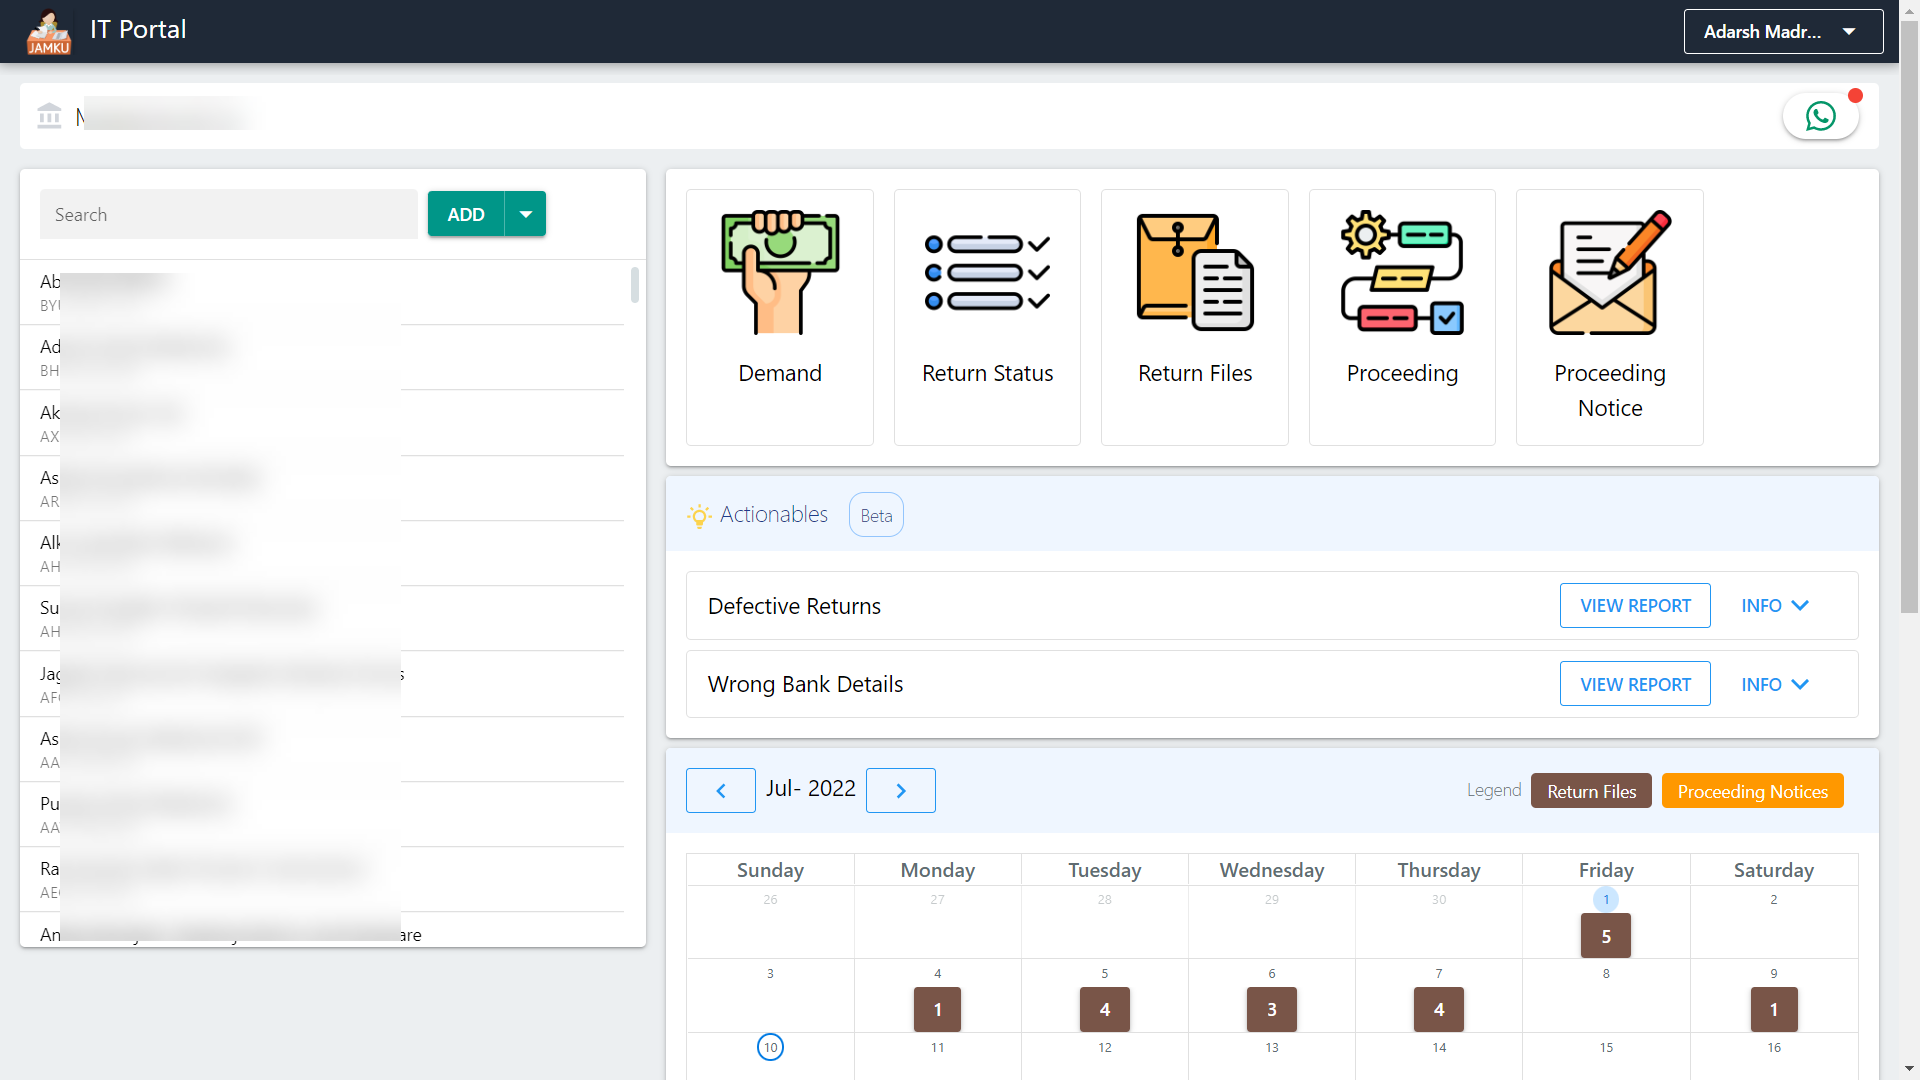Go to the next calendar month

coord(900,790)
